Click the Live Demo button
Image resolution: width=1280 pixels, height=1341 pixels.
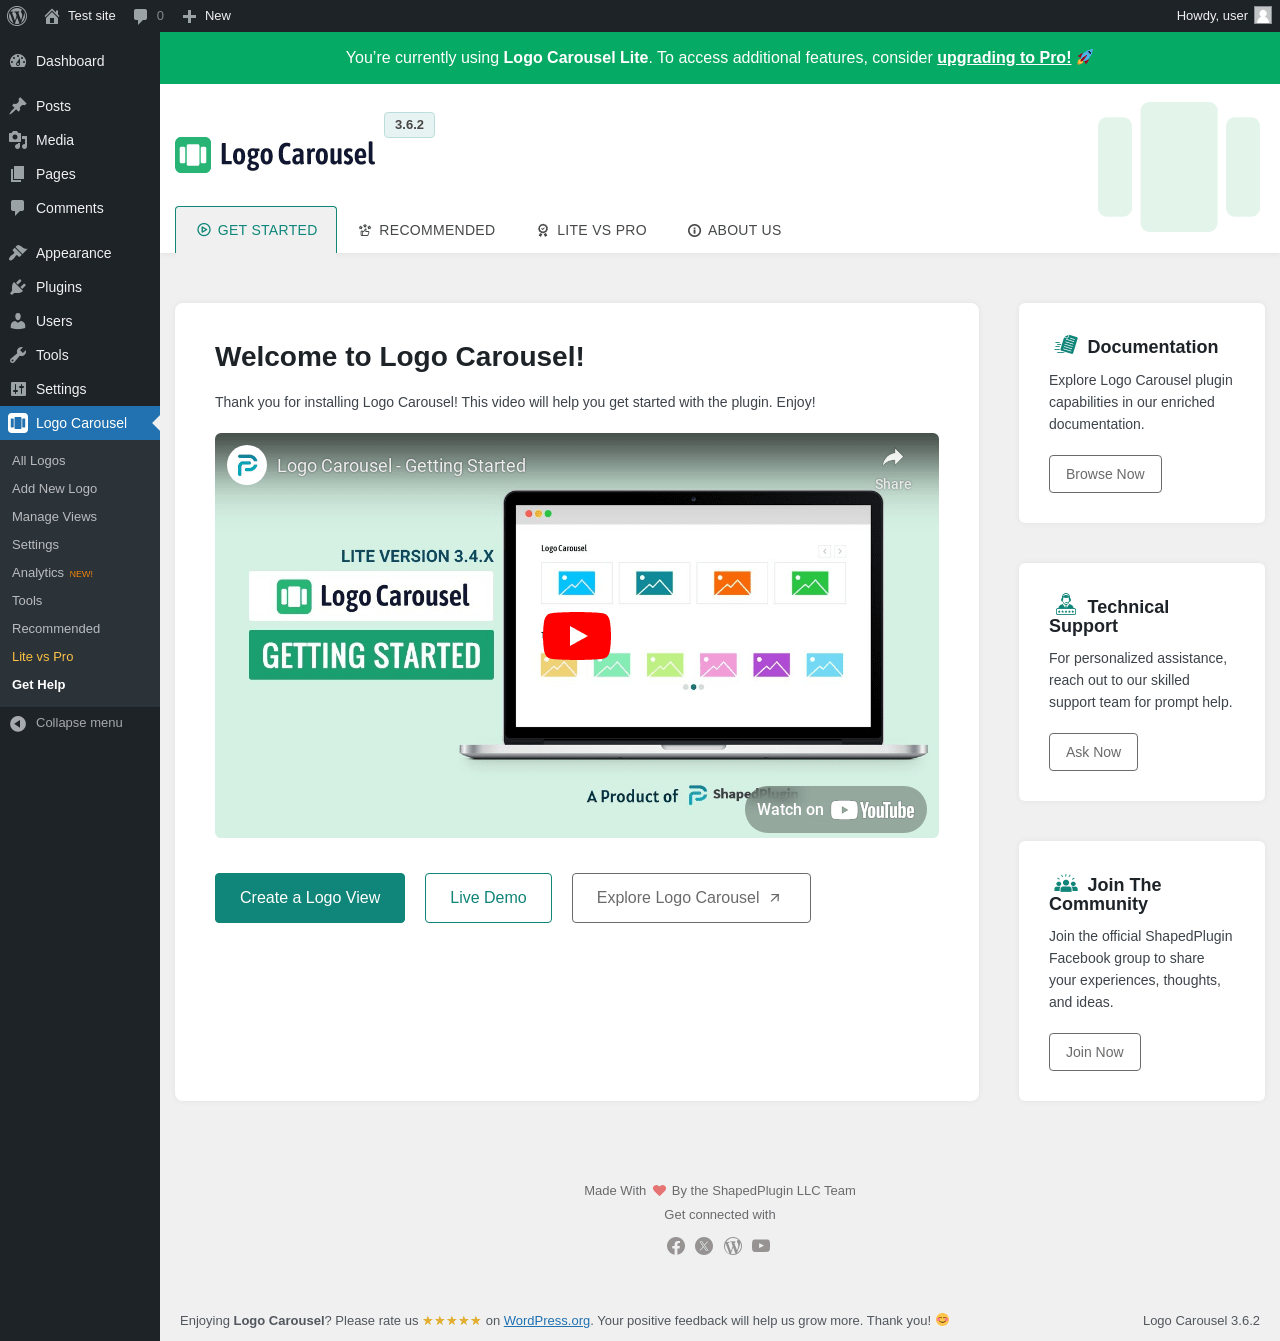pos(488,898)
